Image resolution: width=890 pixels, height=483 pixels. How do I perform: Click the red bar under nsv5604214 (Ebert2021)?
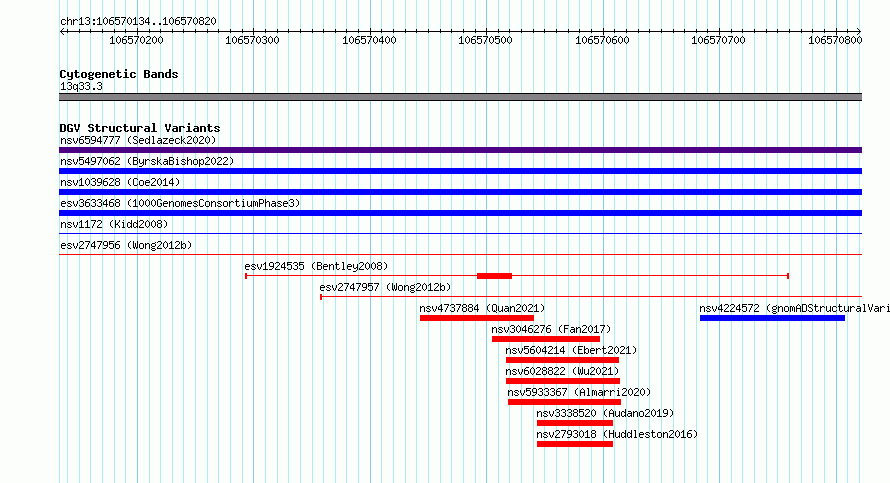click(x=562, y=360)
